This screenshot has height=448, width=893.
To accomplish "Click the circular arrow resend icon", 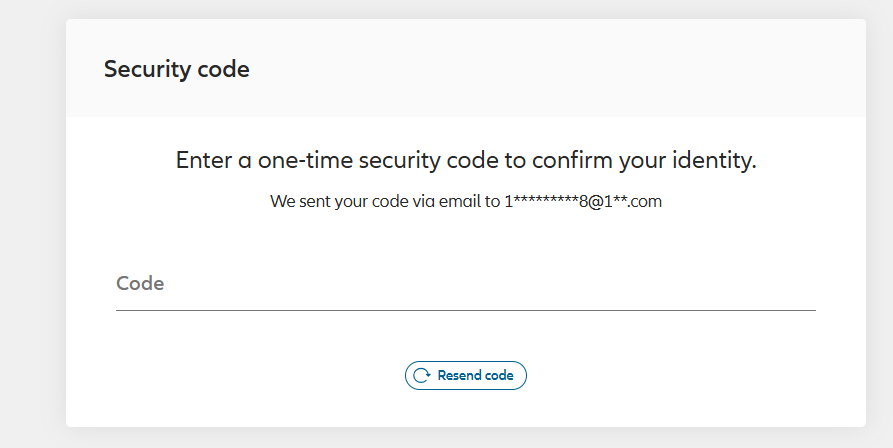I will [422, 376].
